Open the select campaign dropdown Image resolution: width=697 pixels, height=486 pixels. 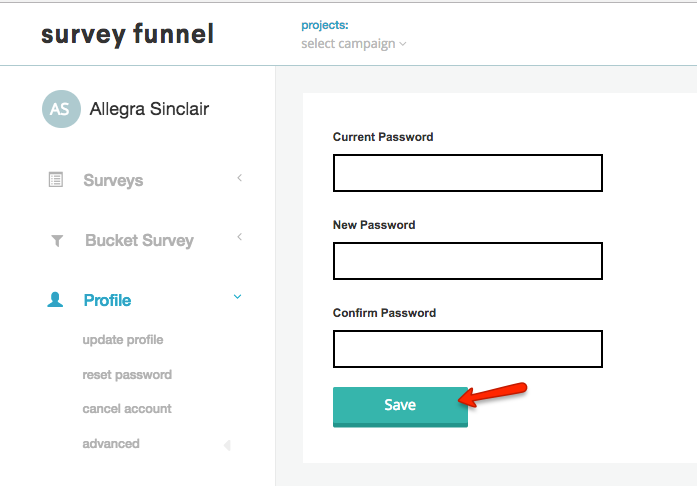[354, 43]
